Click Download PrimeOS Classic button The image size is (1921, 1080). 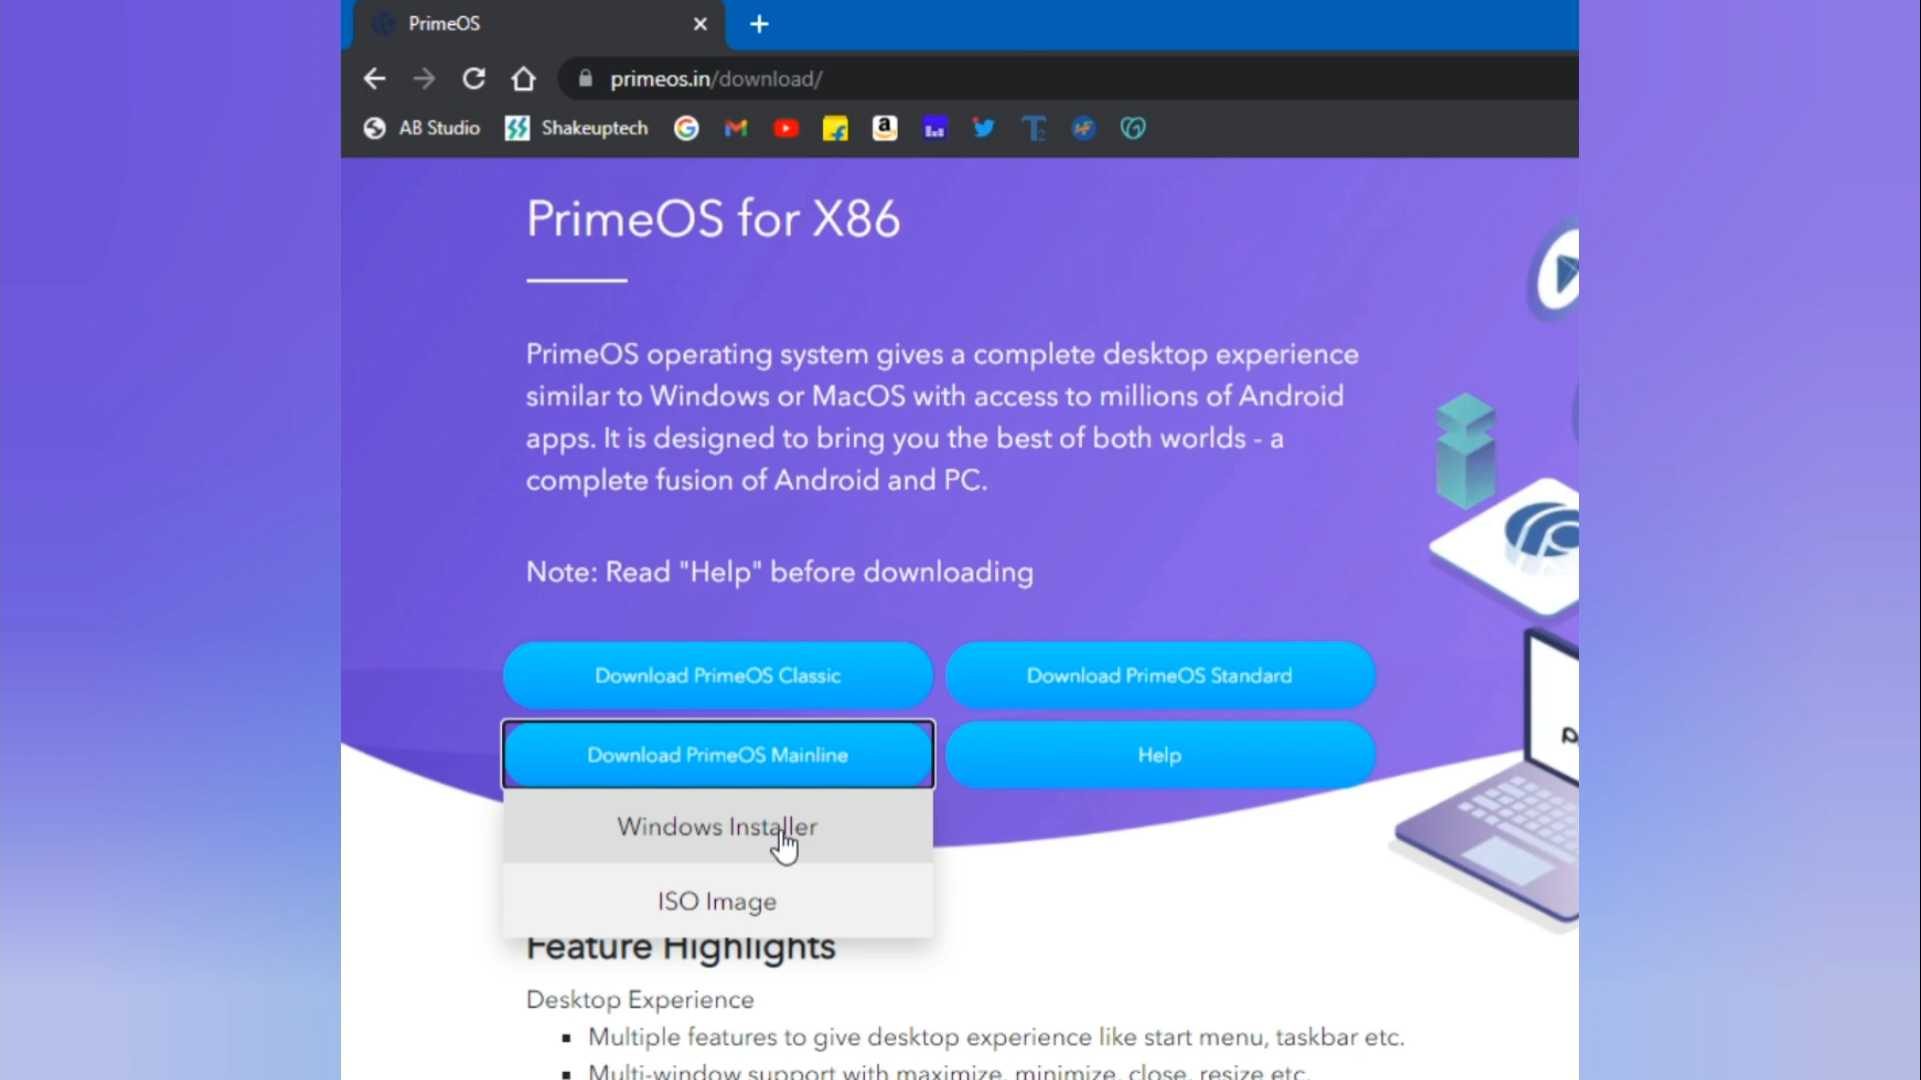[x=718, y=675]
